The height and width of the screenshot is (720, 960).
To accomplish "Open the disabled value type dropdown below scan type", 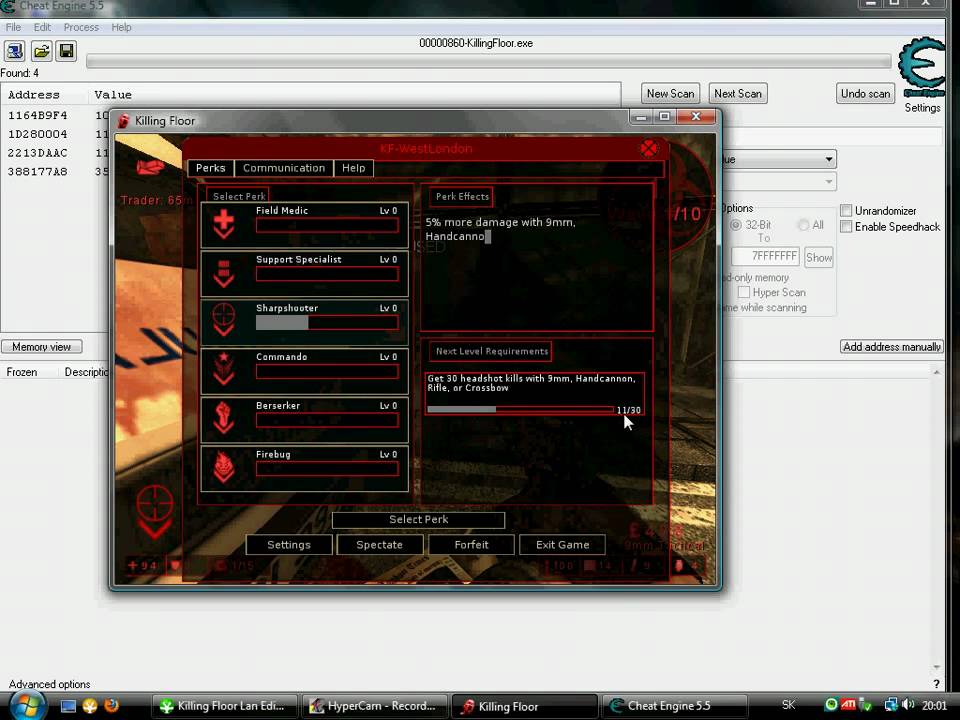I will [x=828, y=181].
